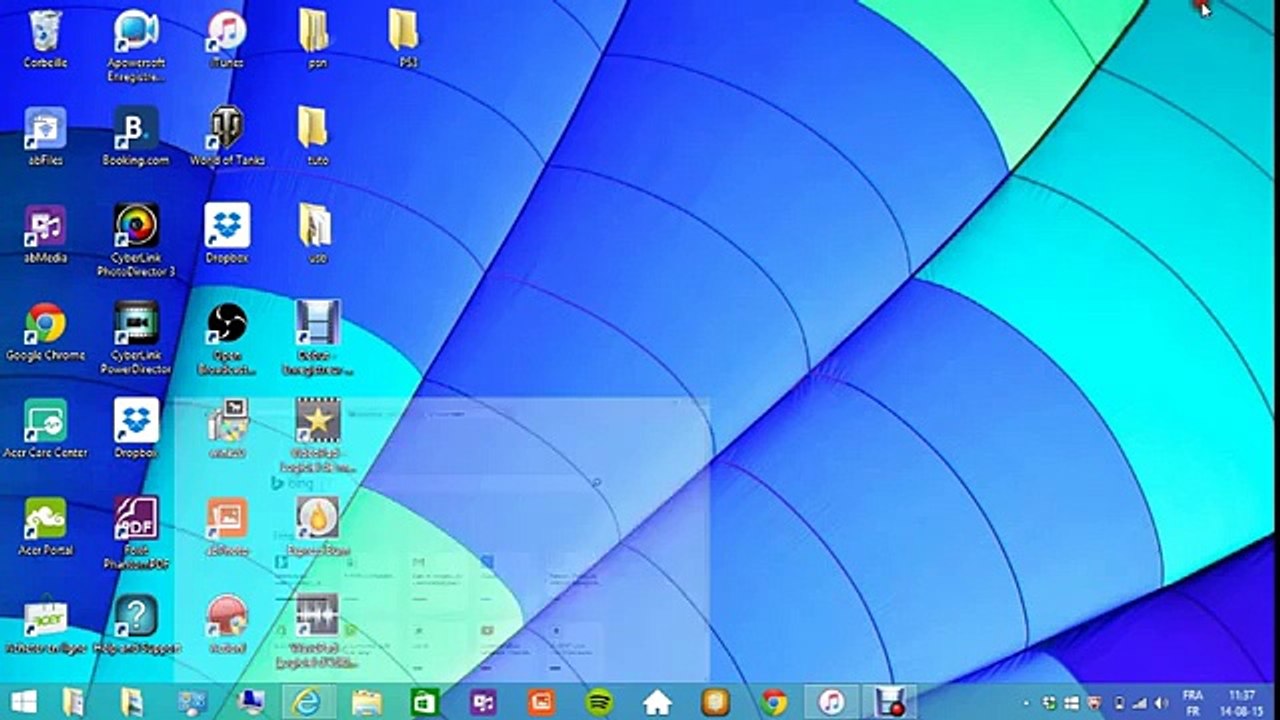This screenshot has height=720, width=1280.
Task: Select the WavePad waveform desktop shortcut
Action: (x=317, y=632)
